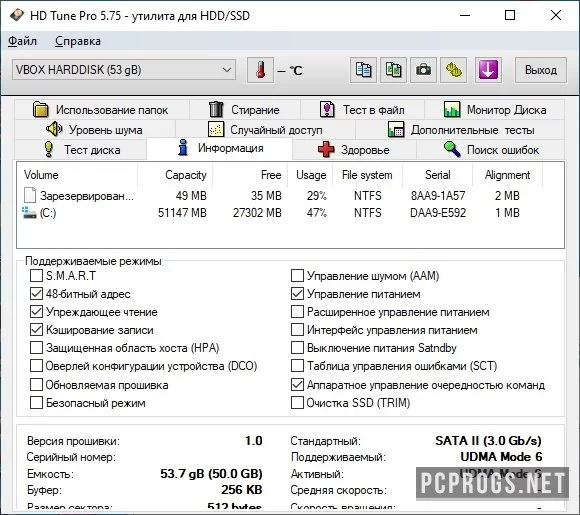Image resolution: width=580 pixels, height=515 pixels.
Task: Toggle the Очистка SSD (TRIM) checkbox
Action: tap(297, 403)
